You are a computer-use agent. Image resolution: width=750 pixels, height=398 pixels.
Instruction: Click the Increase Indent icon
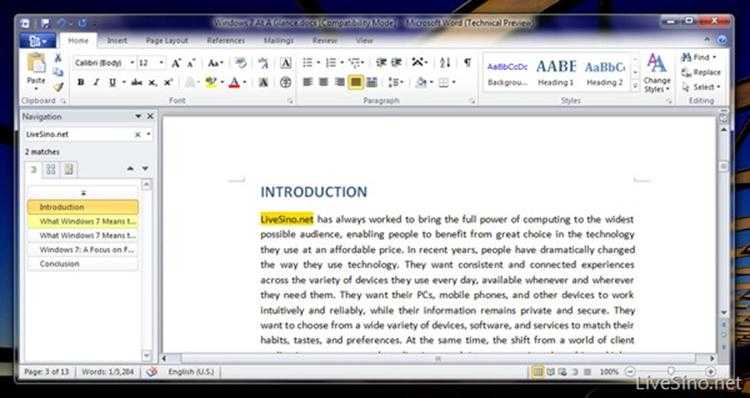click(x=397, y=63)
